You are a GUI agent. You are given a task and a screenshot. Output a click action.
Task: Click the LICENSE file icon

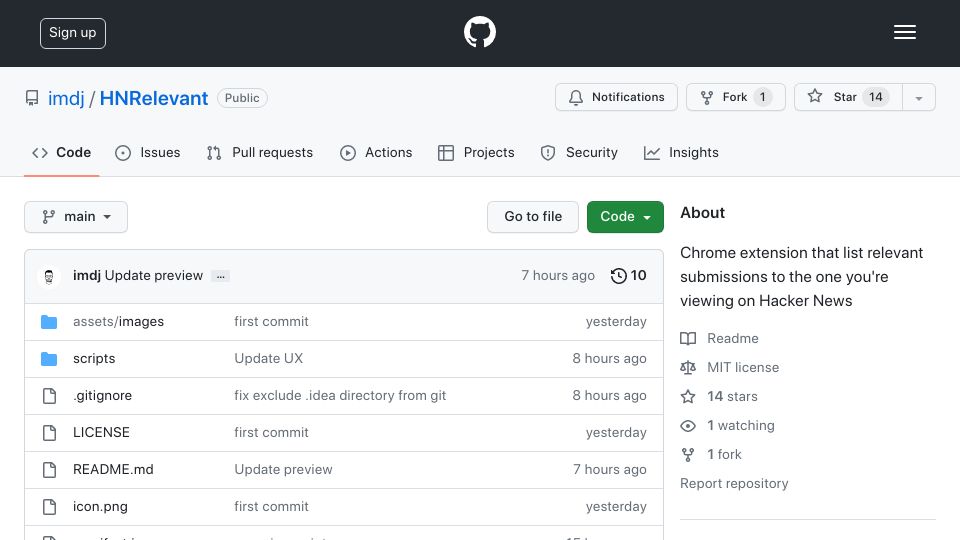pyautogui.click(x=49, y=432)
